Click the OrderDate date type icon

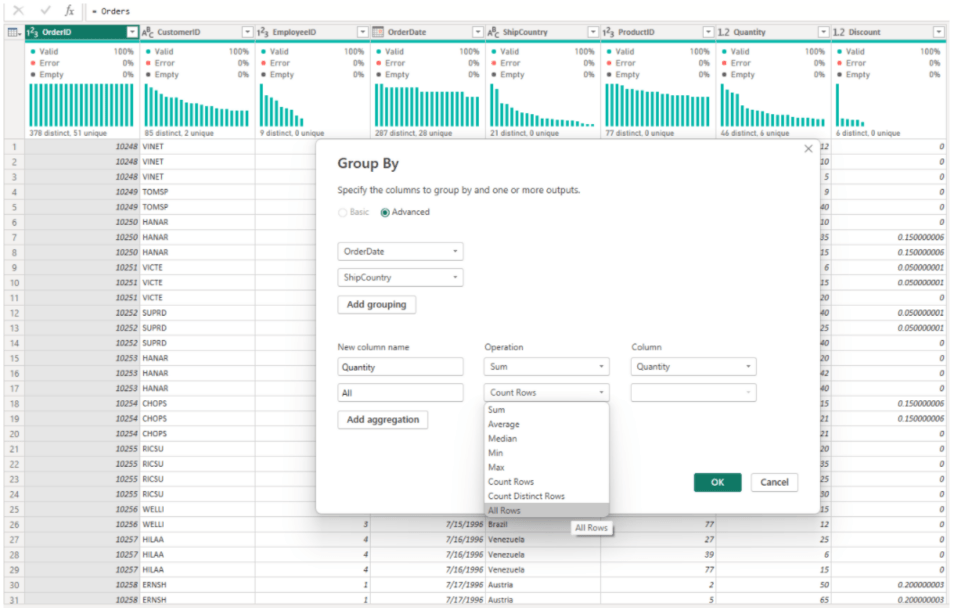coord(378,32)
